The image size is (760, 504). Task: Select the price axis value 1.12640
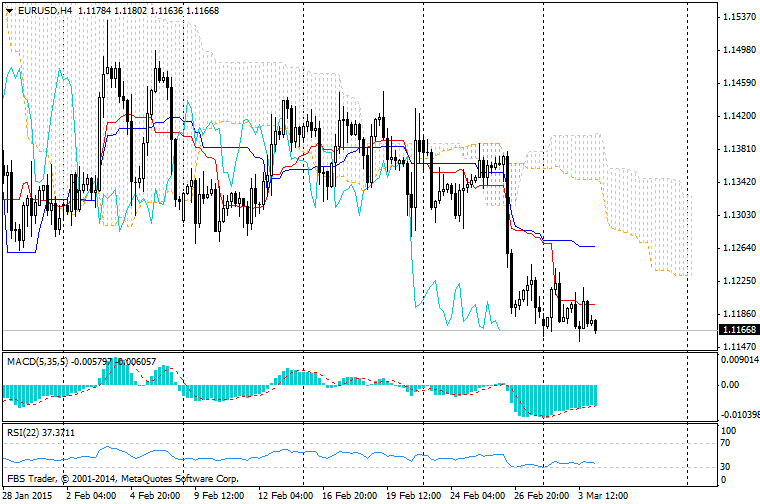(739, 248)
